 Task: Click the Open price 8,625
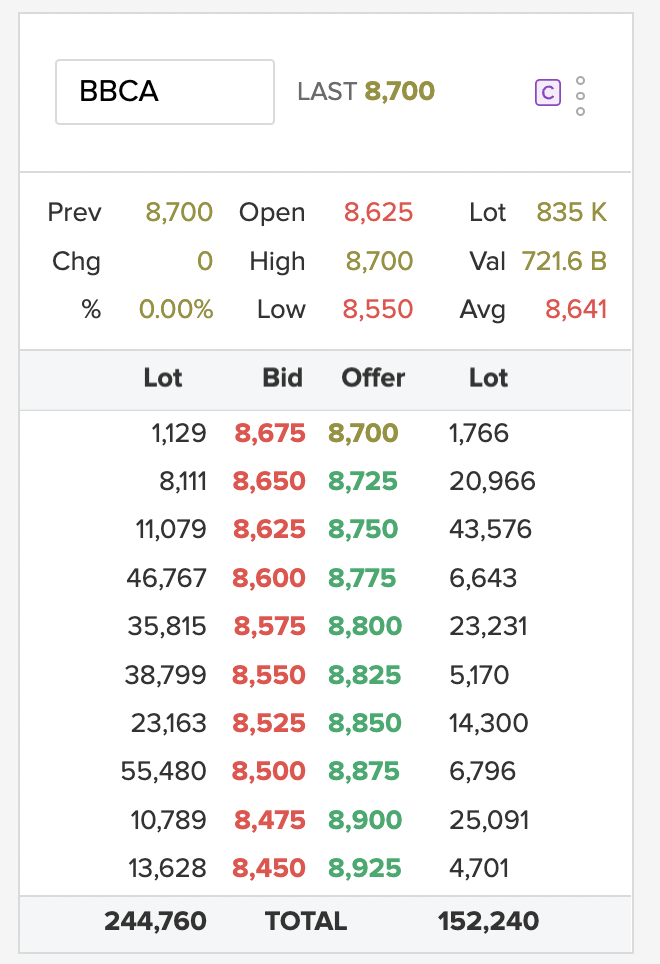tap(378, 213)
